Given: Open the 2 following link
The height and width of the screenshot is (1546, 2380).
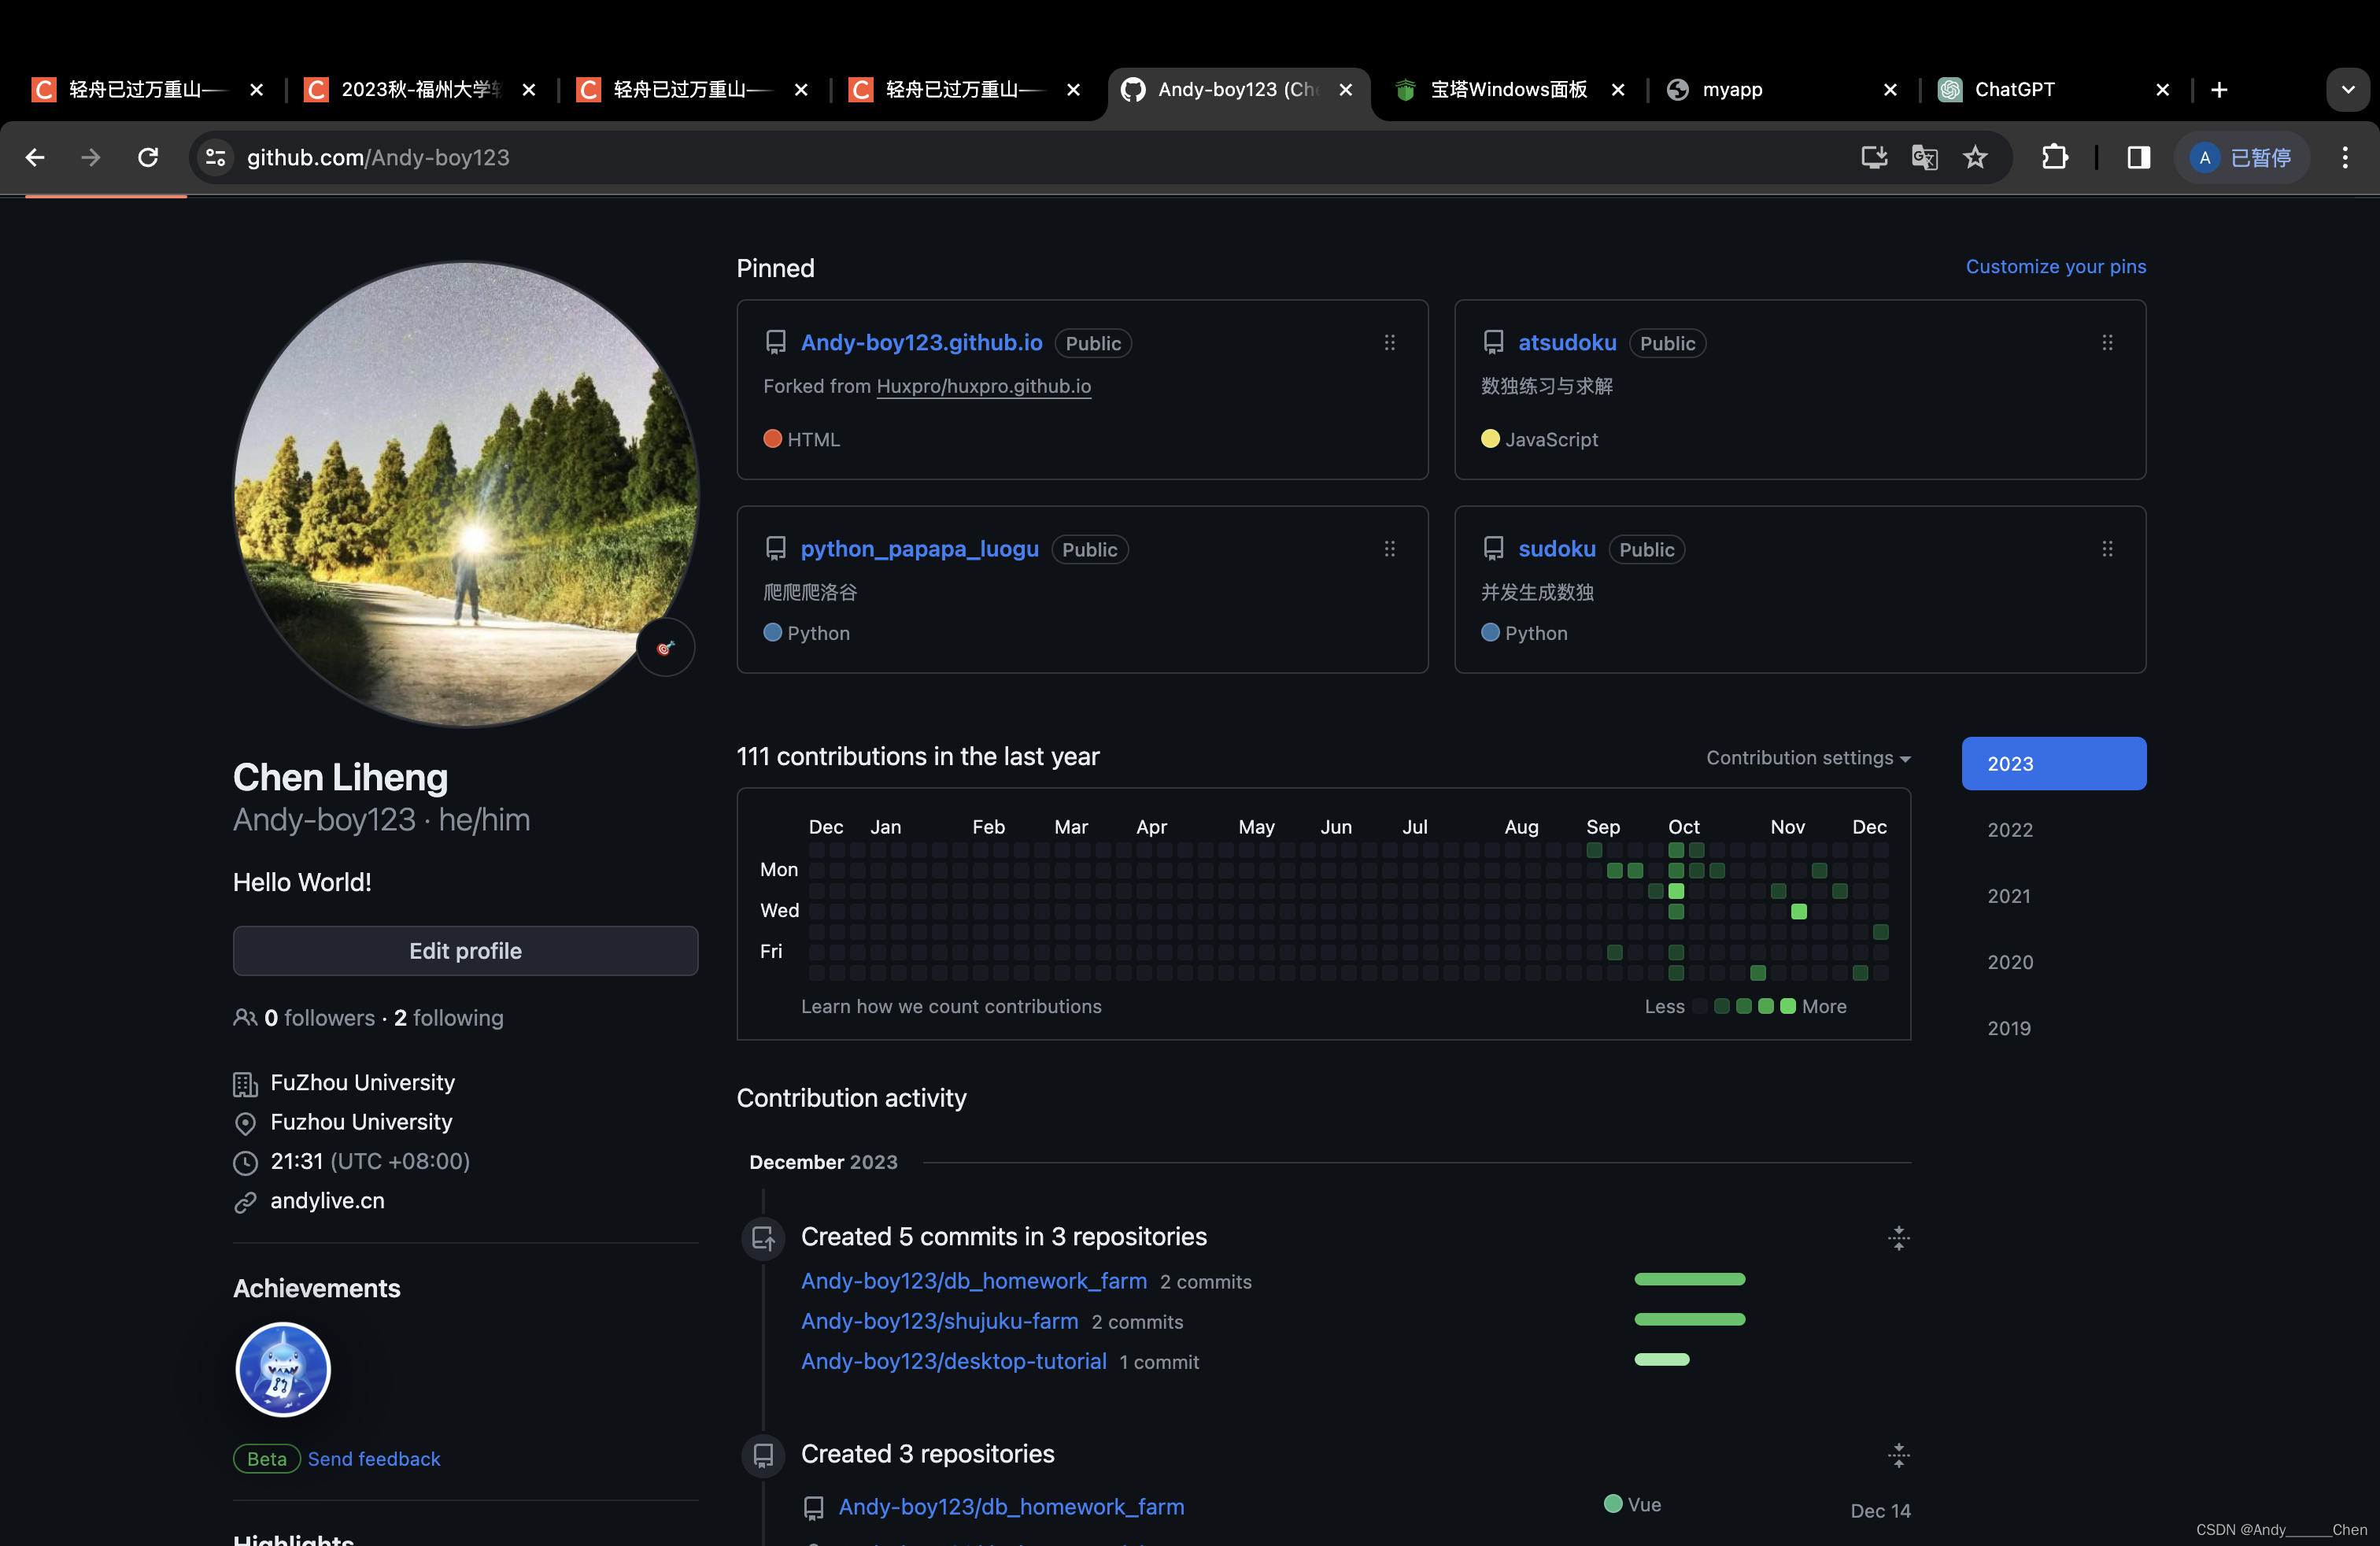Looking at the screenshot, I should [448, 1017].
